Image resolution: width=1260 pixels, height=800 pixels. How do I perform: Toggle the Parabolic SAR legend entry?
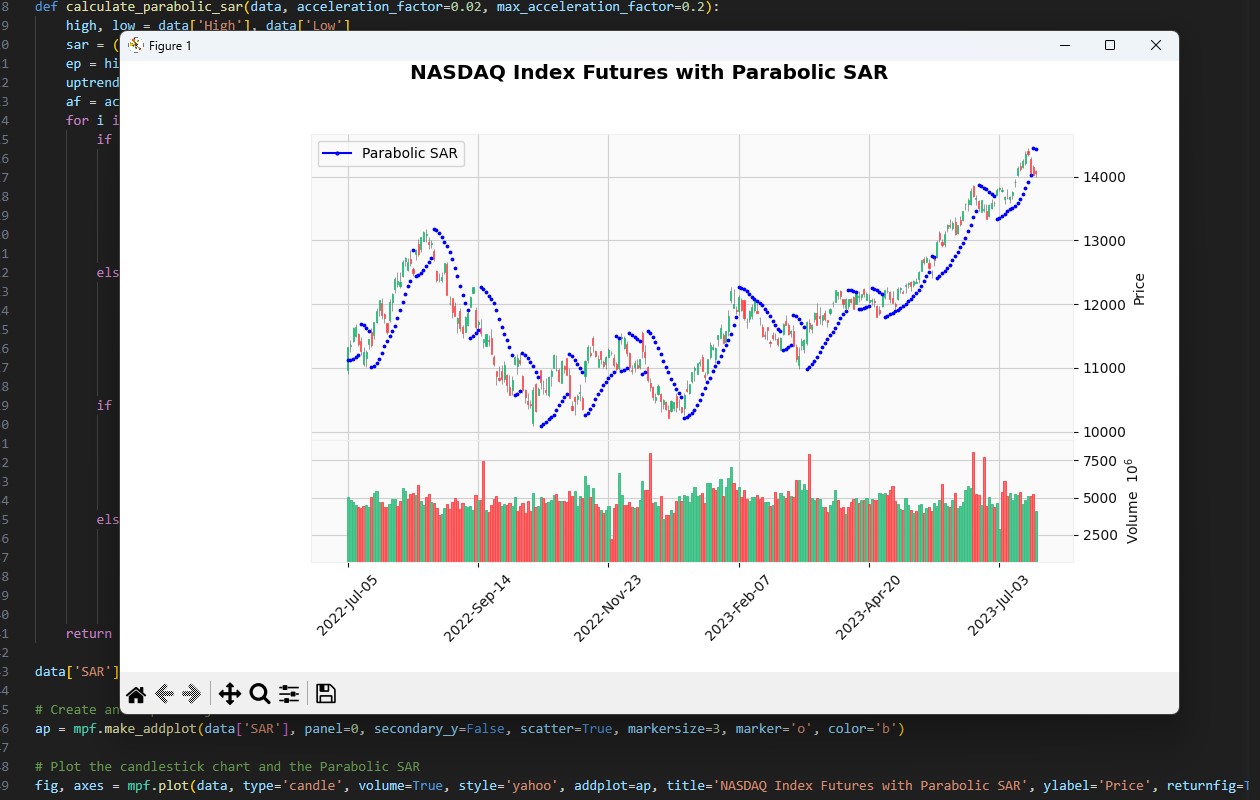click(390, 153)
